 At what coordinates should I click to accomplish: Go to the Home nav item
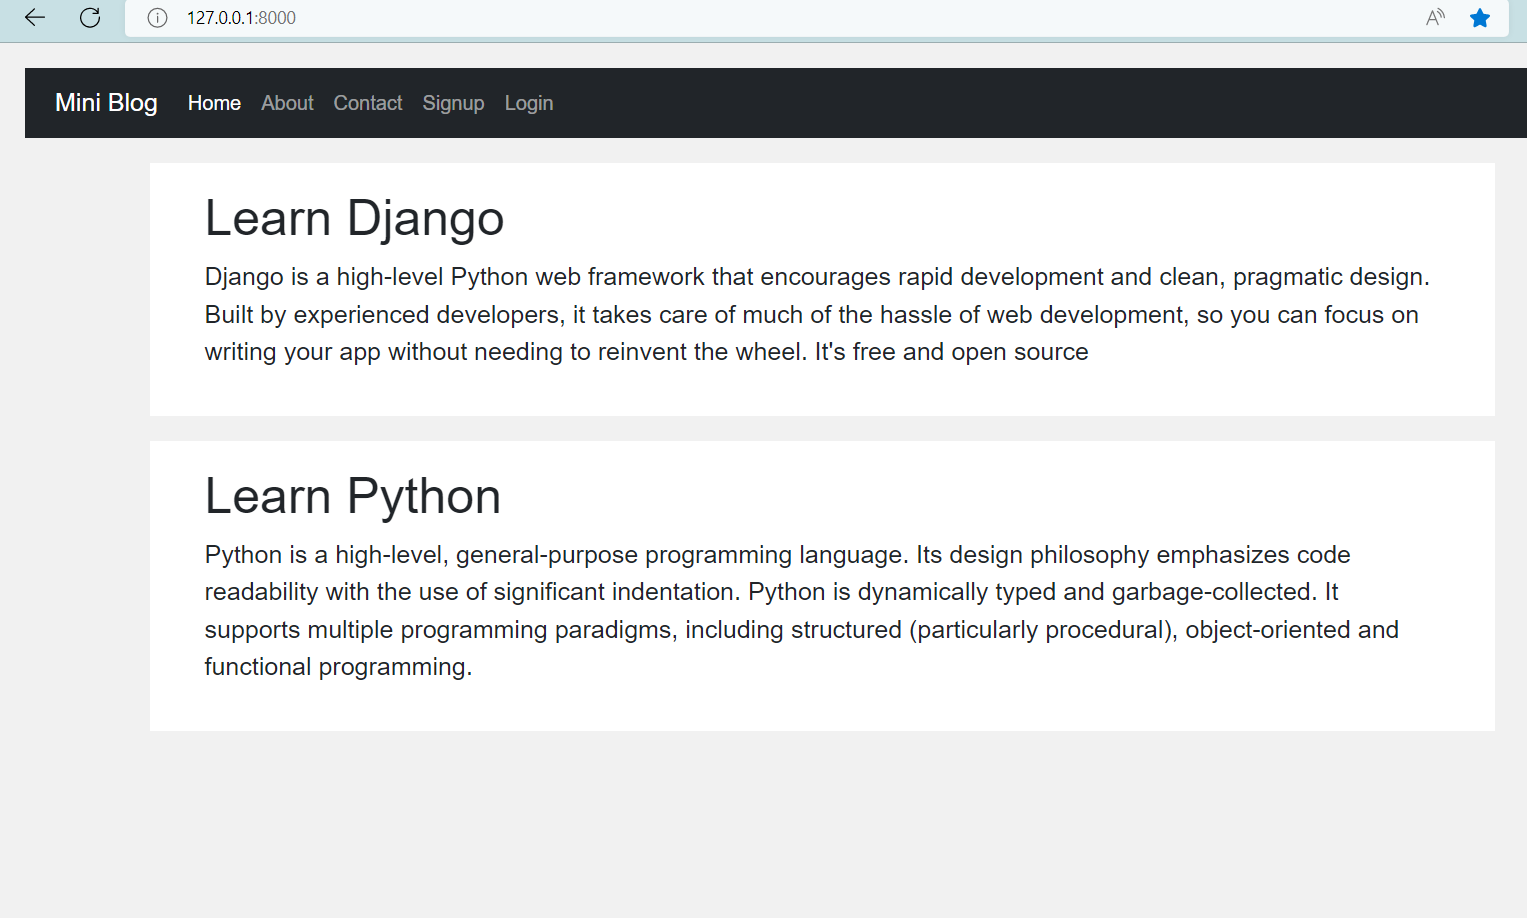coord(214,103)
